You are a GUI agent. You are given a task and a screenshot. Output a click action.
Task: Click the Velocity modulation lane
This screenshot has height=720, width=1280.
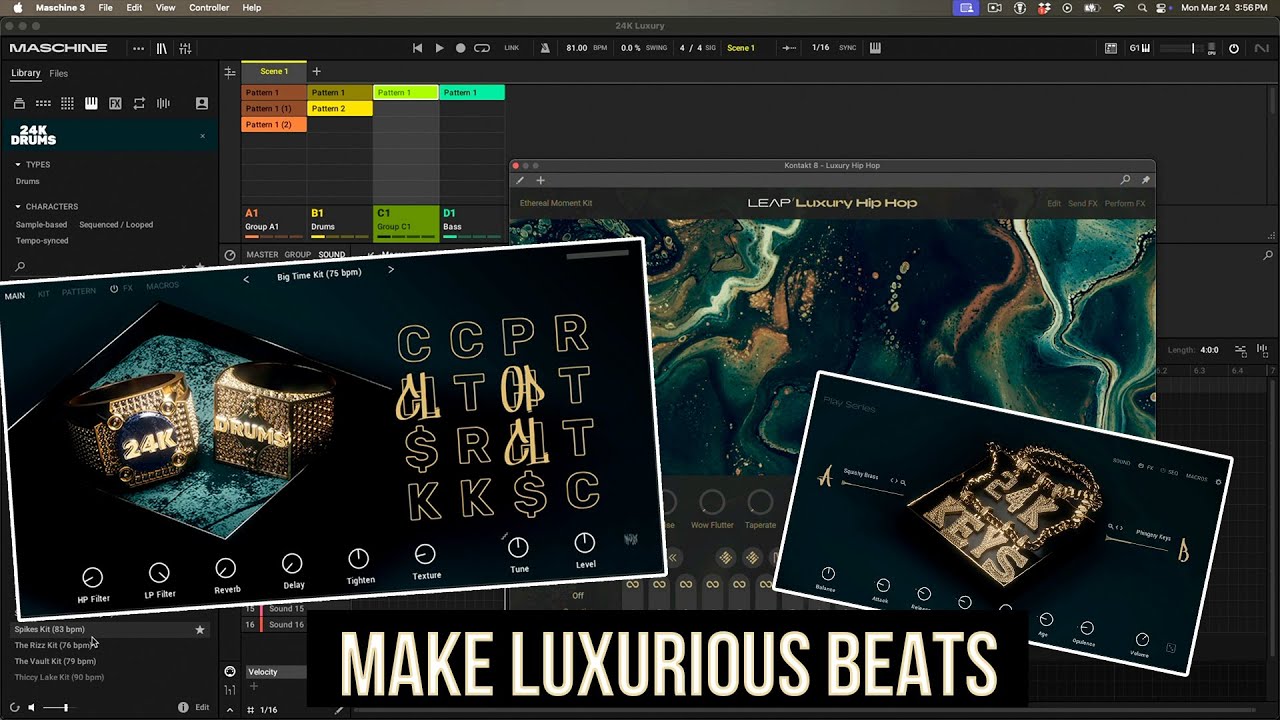276,672
